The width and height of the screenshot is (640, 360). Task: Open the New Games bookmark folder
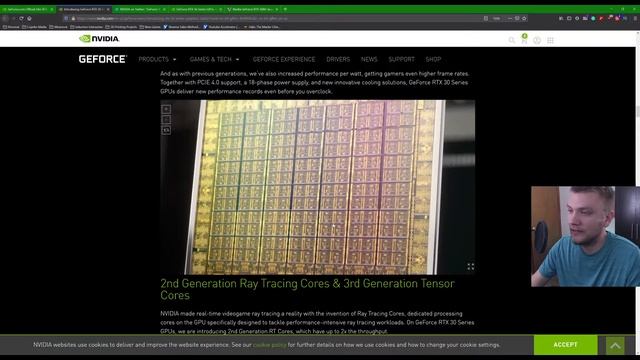pyautogui.click(x=150, y=27)
